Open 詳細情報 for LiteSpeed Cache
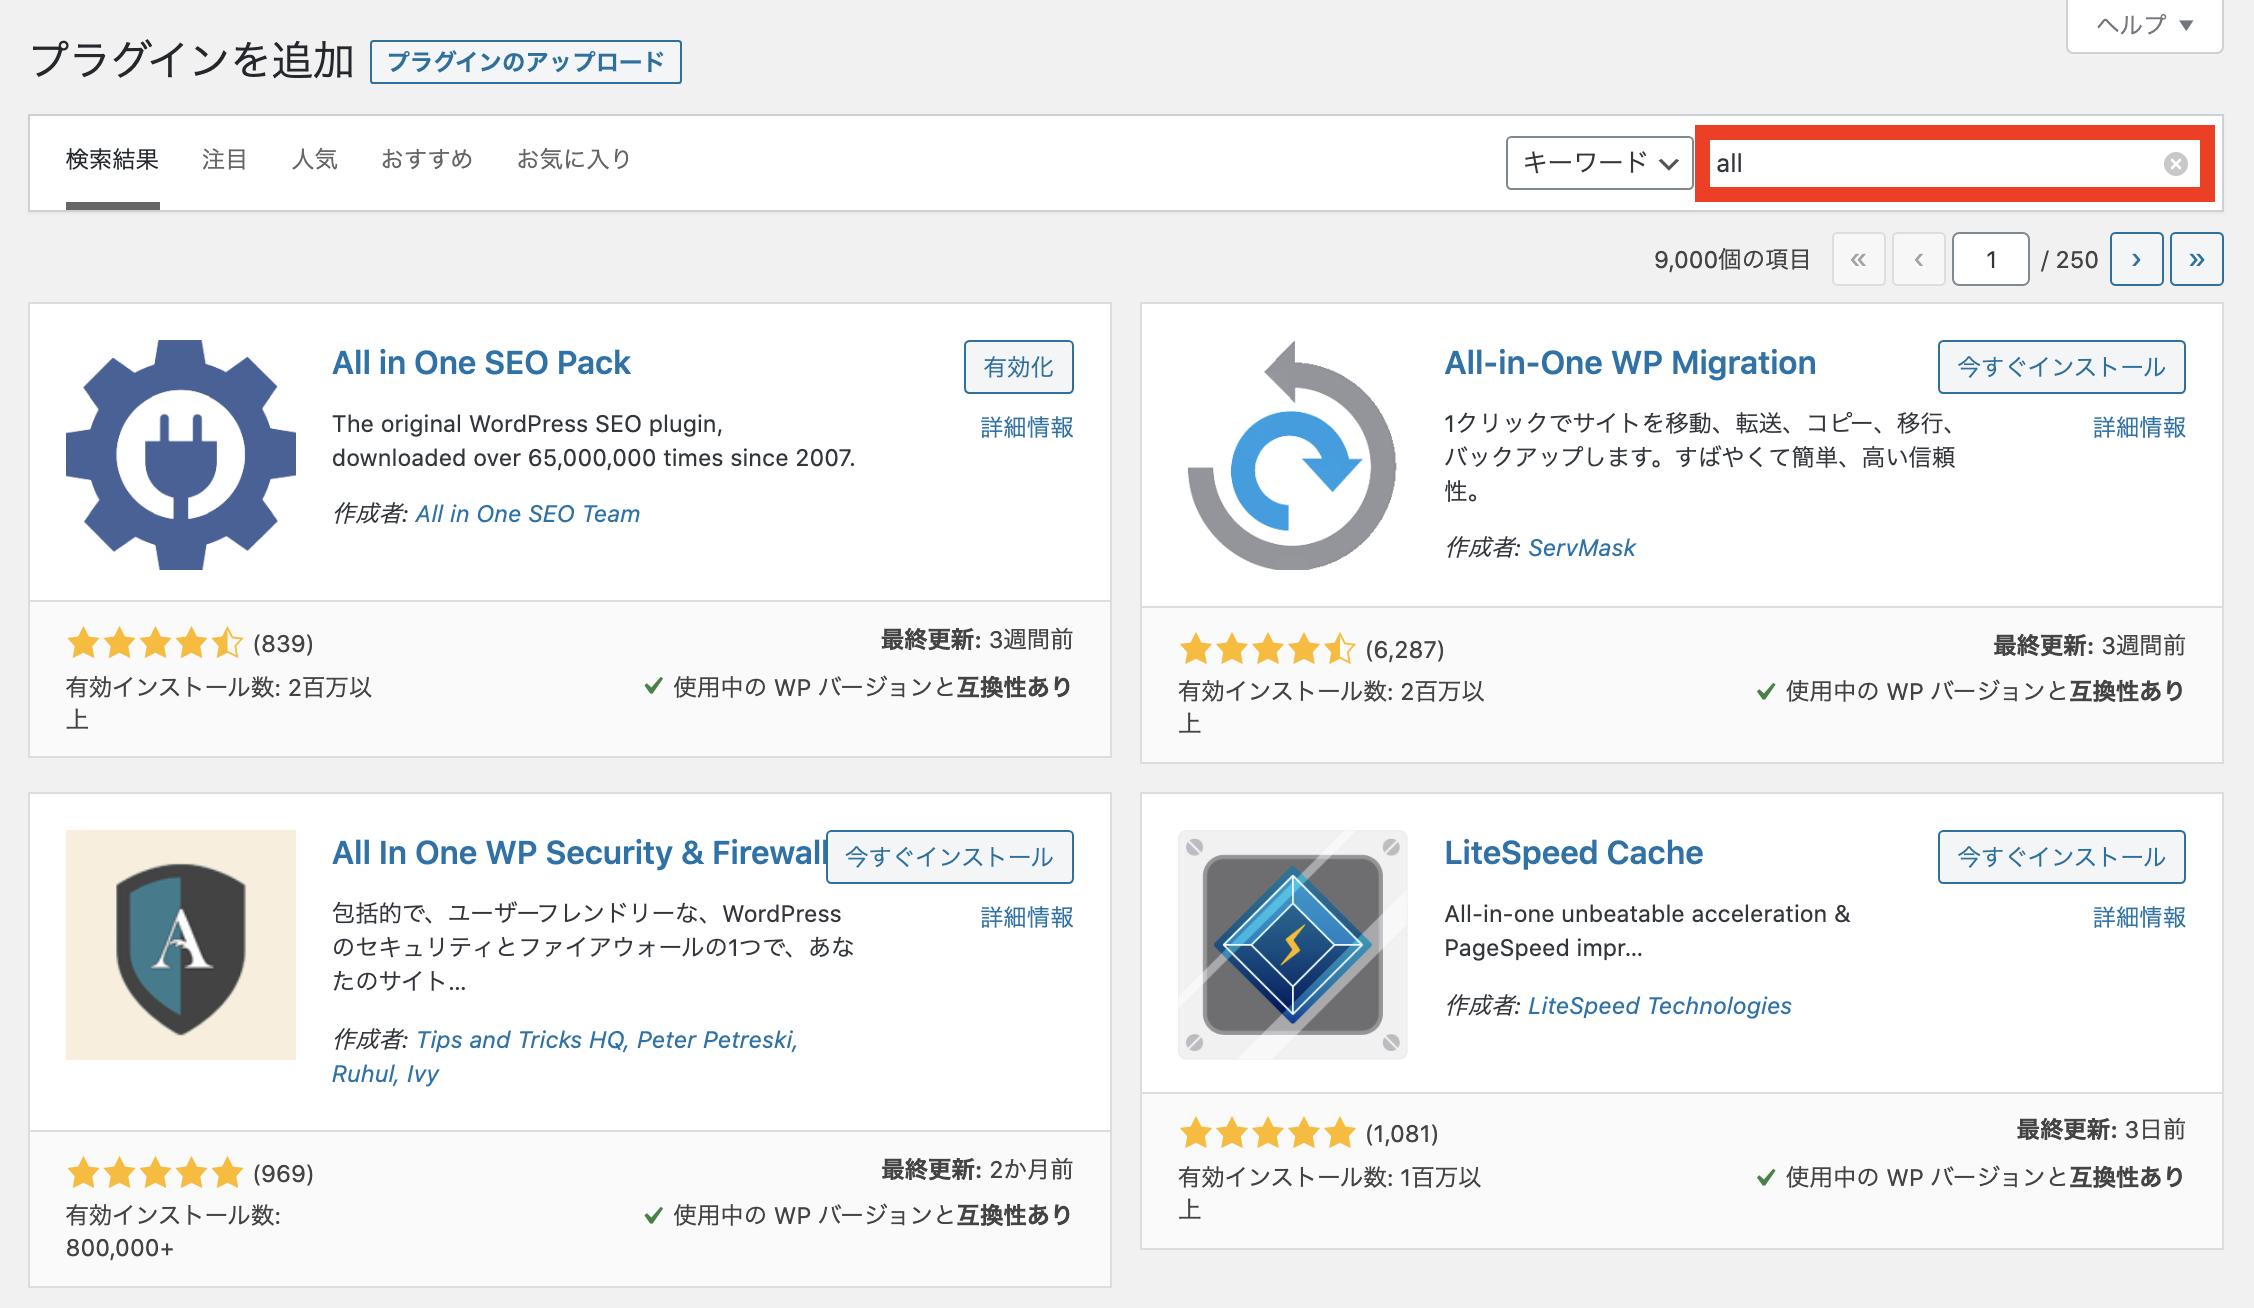The height and width of the screenshot is (1308, 2254). click(2140, 918)
